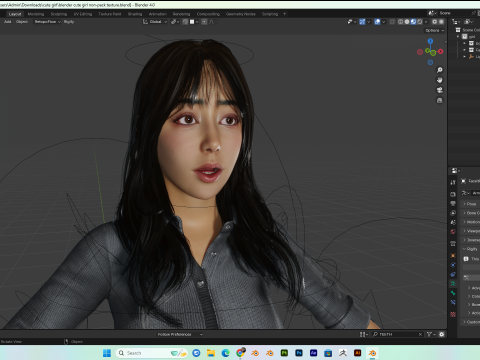Open the Physics properties tab
Image resolution: width=480 pixels, height=360 pixels.
(x=453, y=265)
